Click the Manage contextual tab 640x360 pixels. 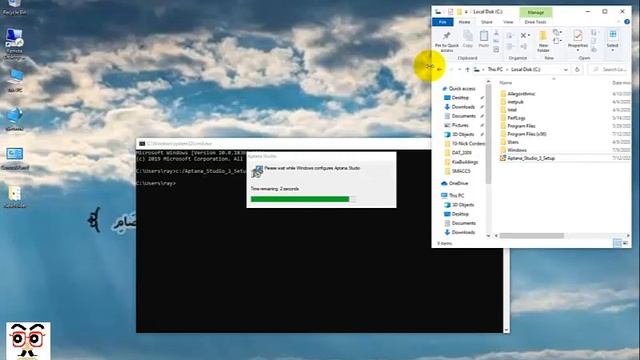pyautogui.click(x=536, y=12)
